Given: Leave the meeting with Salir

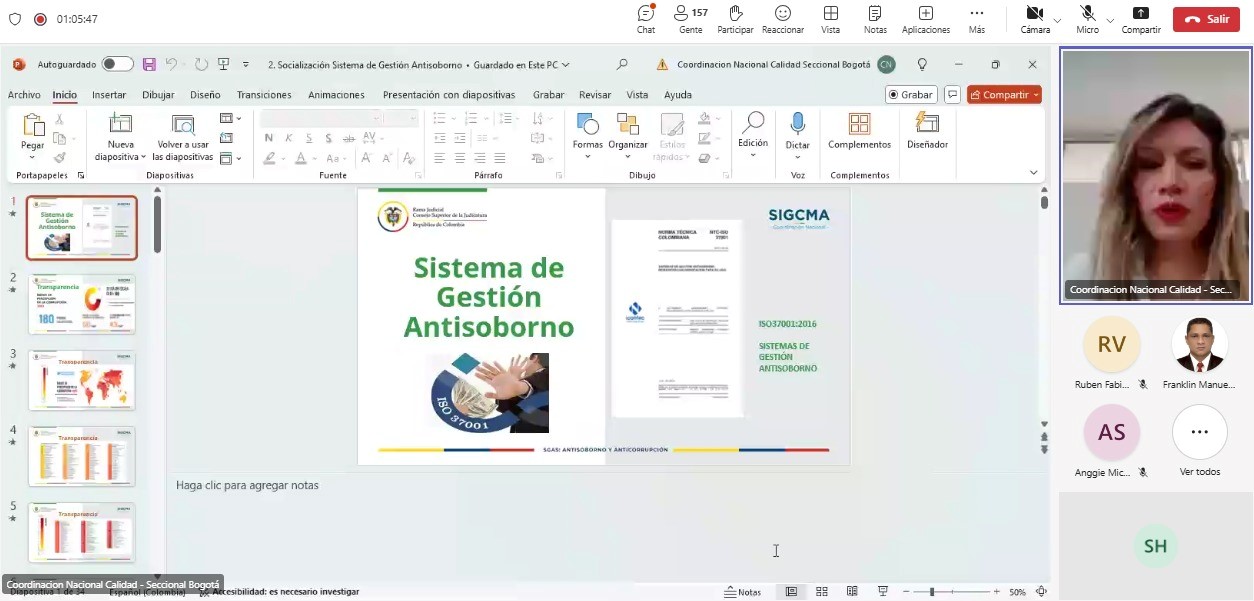Looking at the screenshot, I should [1206, 19].
